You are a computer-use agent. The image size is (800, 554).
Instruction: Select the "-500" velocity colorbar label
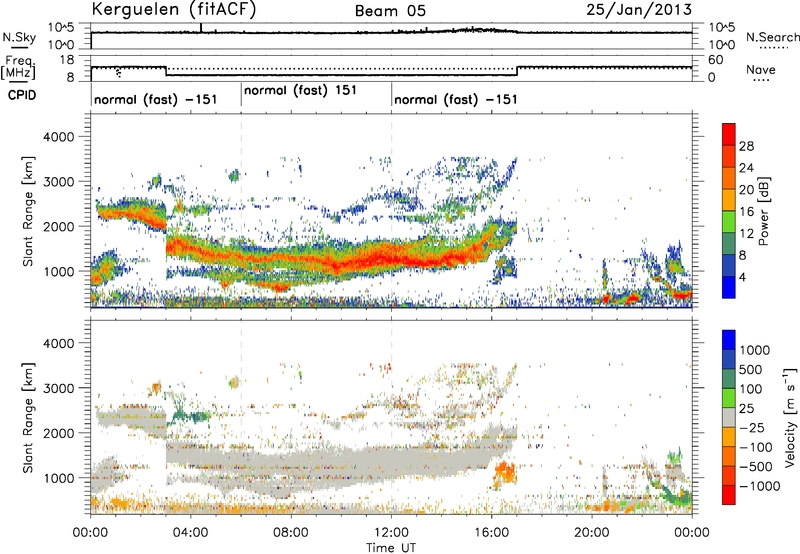(x=756, y=466)
